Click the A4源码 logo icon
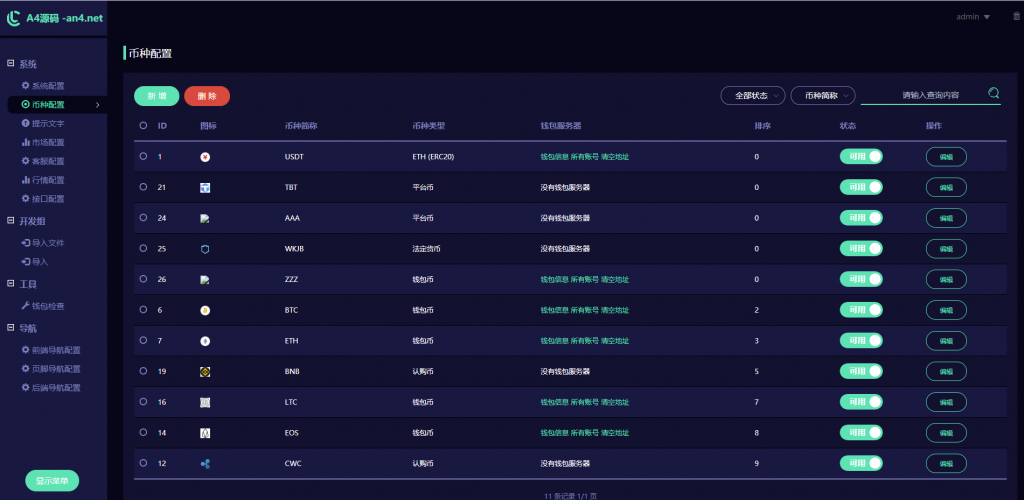1024x500 pixels. pyautogui.click(x=14, y=17)
